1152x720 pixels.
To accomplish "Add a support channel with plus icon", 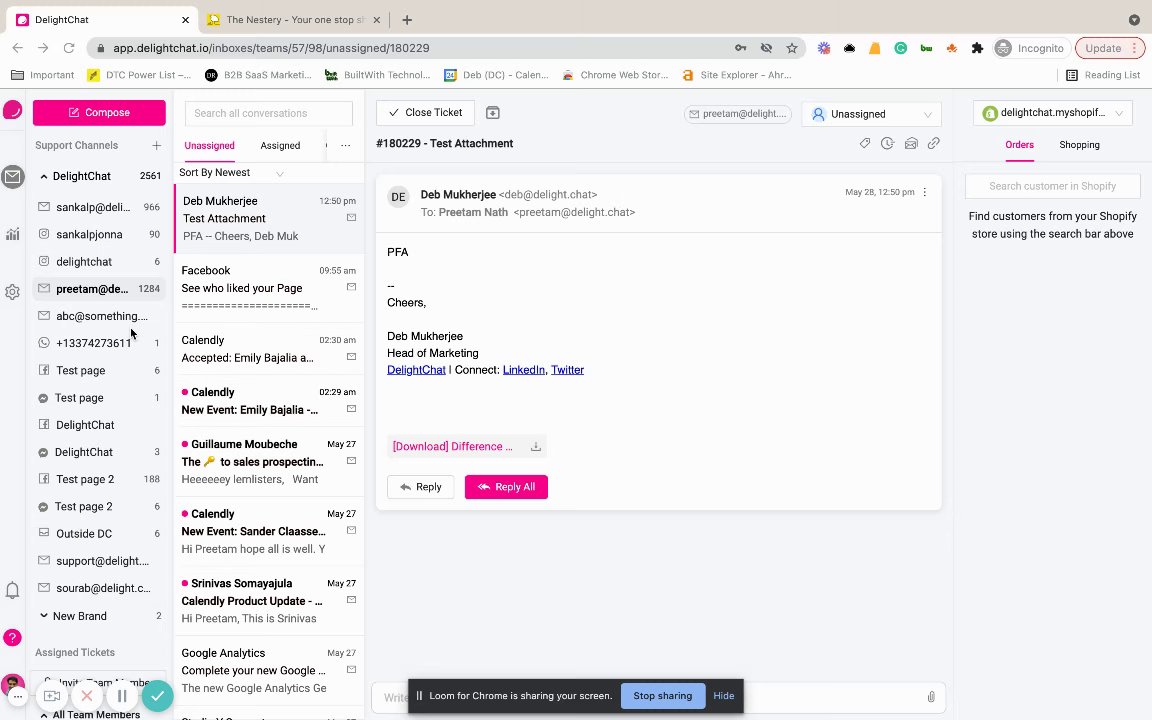I will point(156,145).
